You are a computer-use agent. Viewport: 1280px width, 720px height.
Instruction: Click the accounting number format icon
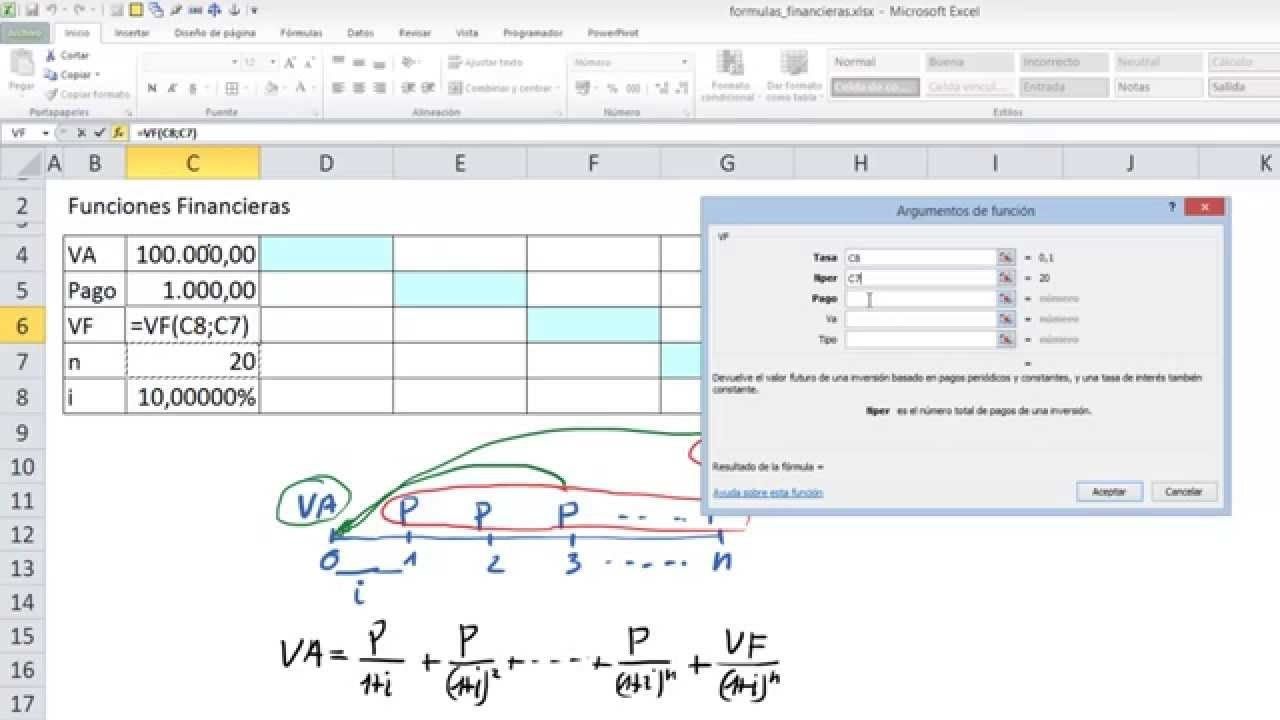584,88
